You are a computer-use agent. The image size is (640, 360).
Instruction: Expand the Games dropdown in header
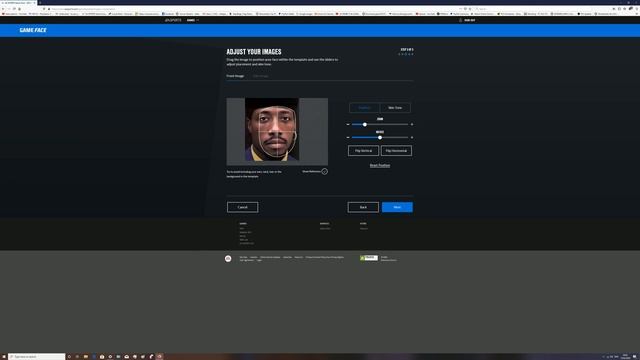193,20
